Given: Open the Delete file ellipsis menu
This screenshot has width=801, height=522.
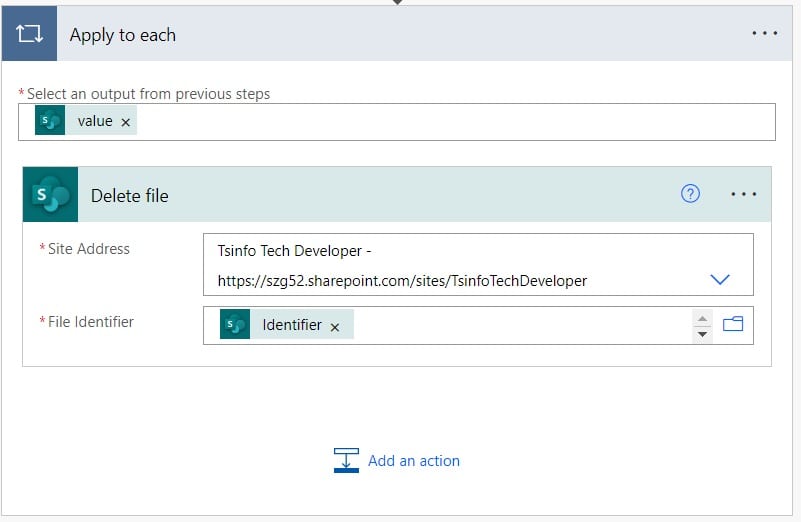Looking at the screenshot, I should pyautogui.click(x=743, y=194).
